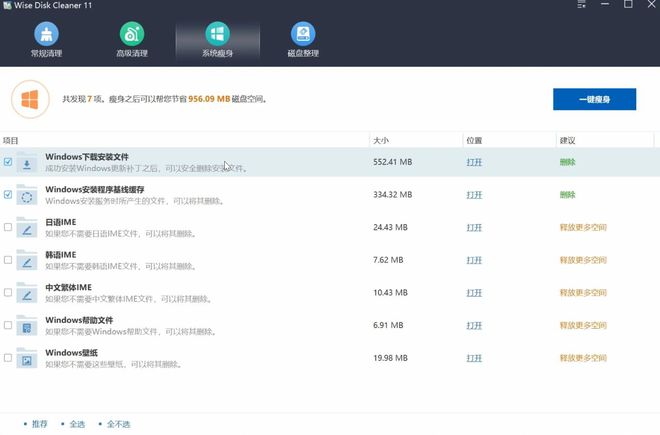Click the Windows安装程序基线缓存 item icon

tap(27, 196)
